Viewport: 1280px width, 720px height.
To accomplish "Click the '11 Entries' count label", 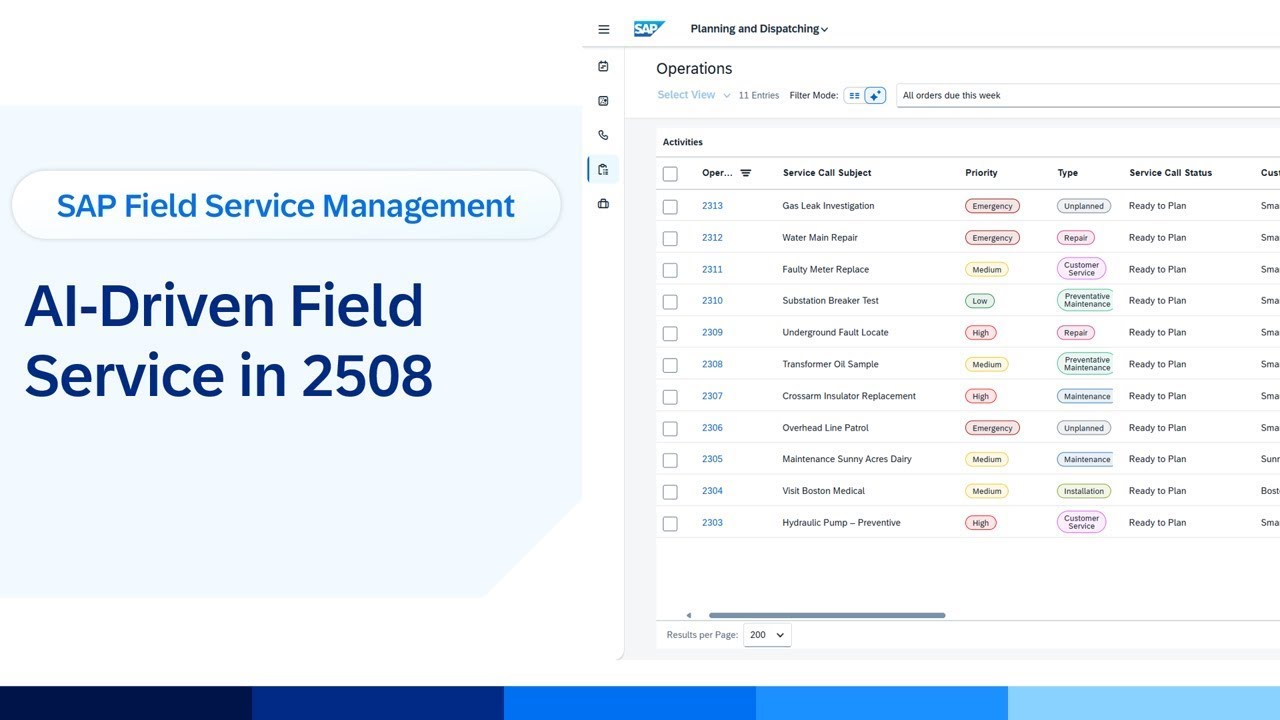I will (x=759, y=96).
